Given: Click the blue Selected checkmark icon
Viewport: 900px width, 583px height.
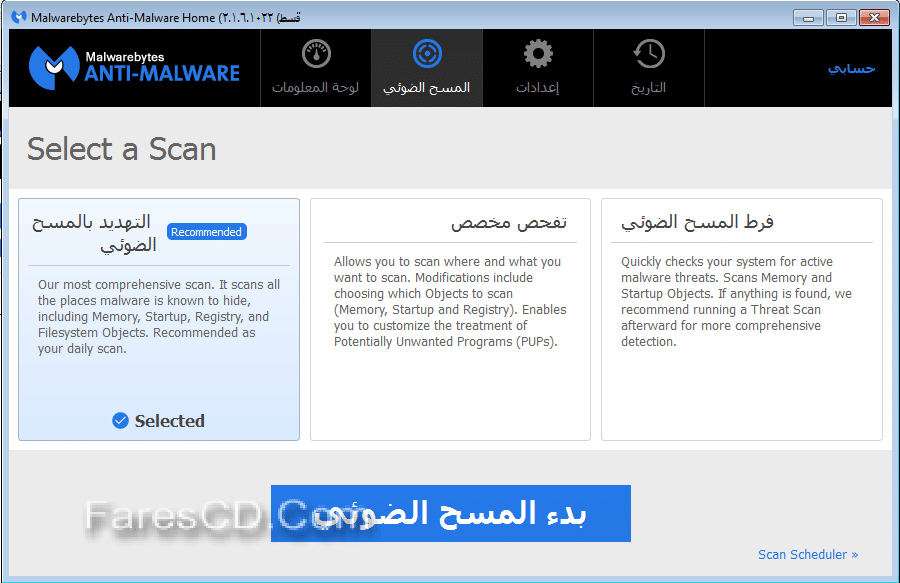Looking at the screenshot, I should 121,421.
